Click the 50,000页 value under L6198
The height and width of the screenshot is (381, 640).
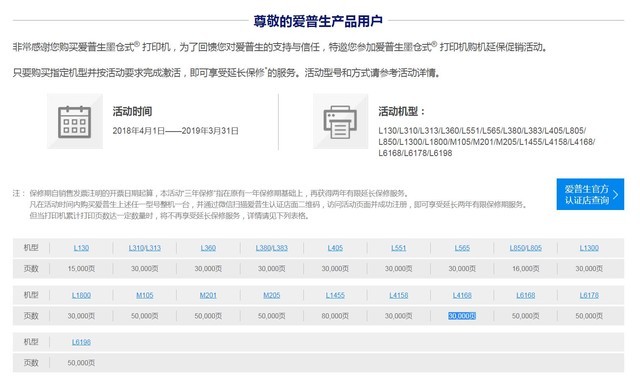pos(81,363)
